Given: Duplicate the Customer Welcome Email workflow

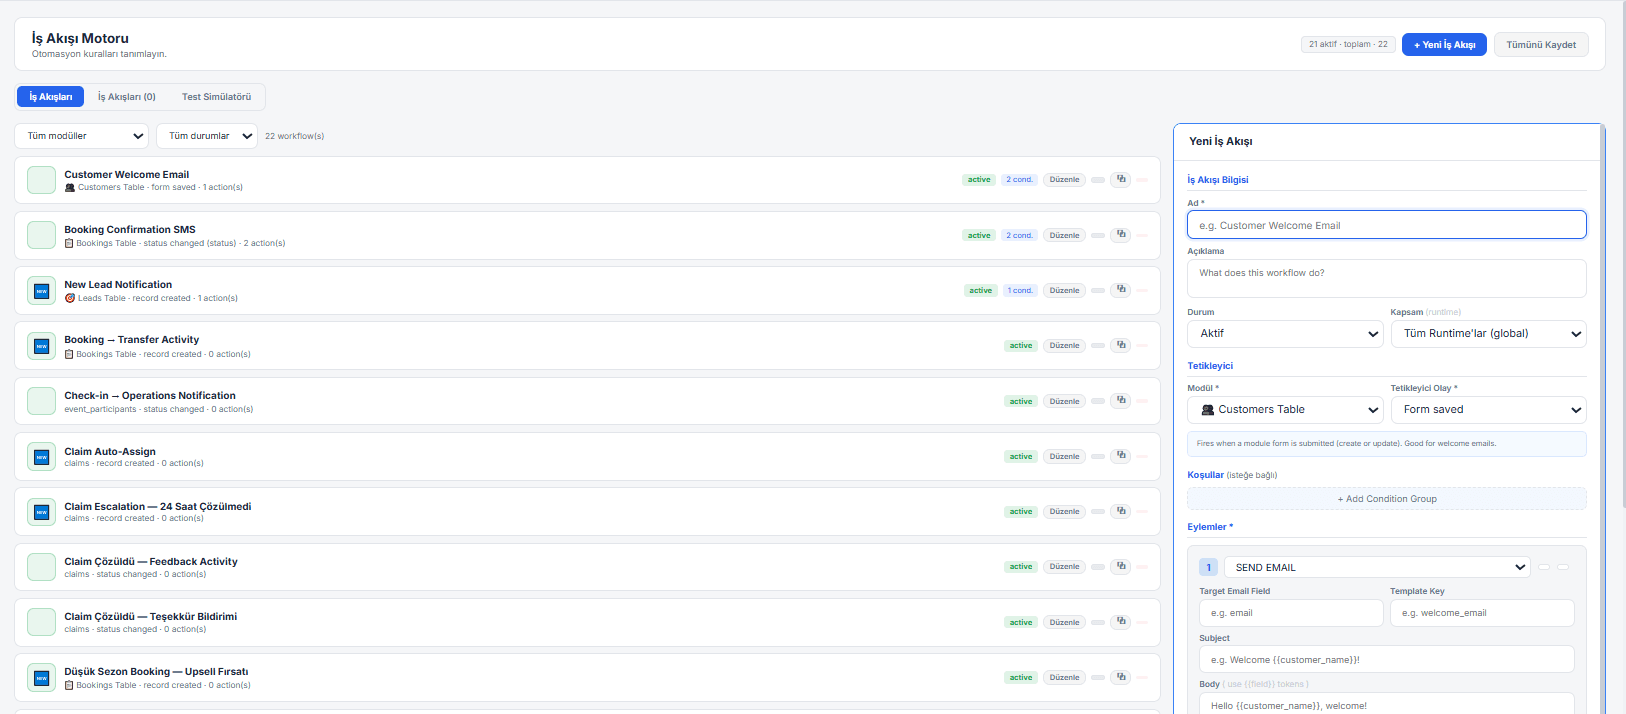Looking at the screenshot, I should tap(1121, 180).
